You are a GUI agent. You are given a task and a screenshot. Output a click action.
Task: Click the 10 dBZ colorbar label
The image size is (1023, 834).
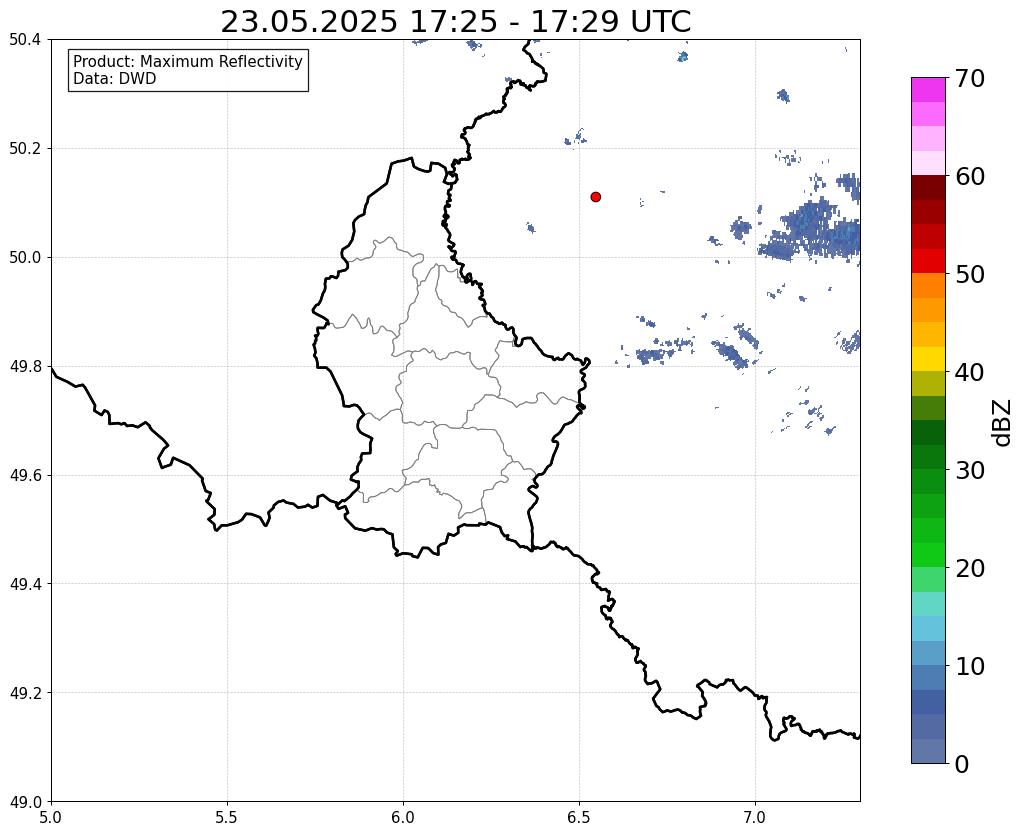click(x=970, y=666)
